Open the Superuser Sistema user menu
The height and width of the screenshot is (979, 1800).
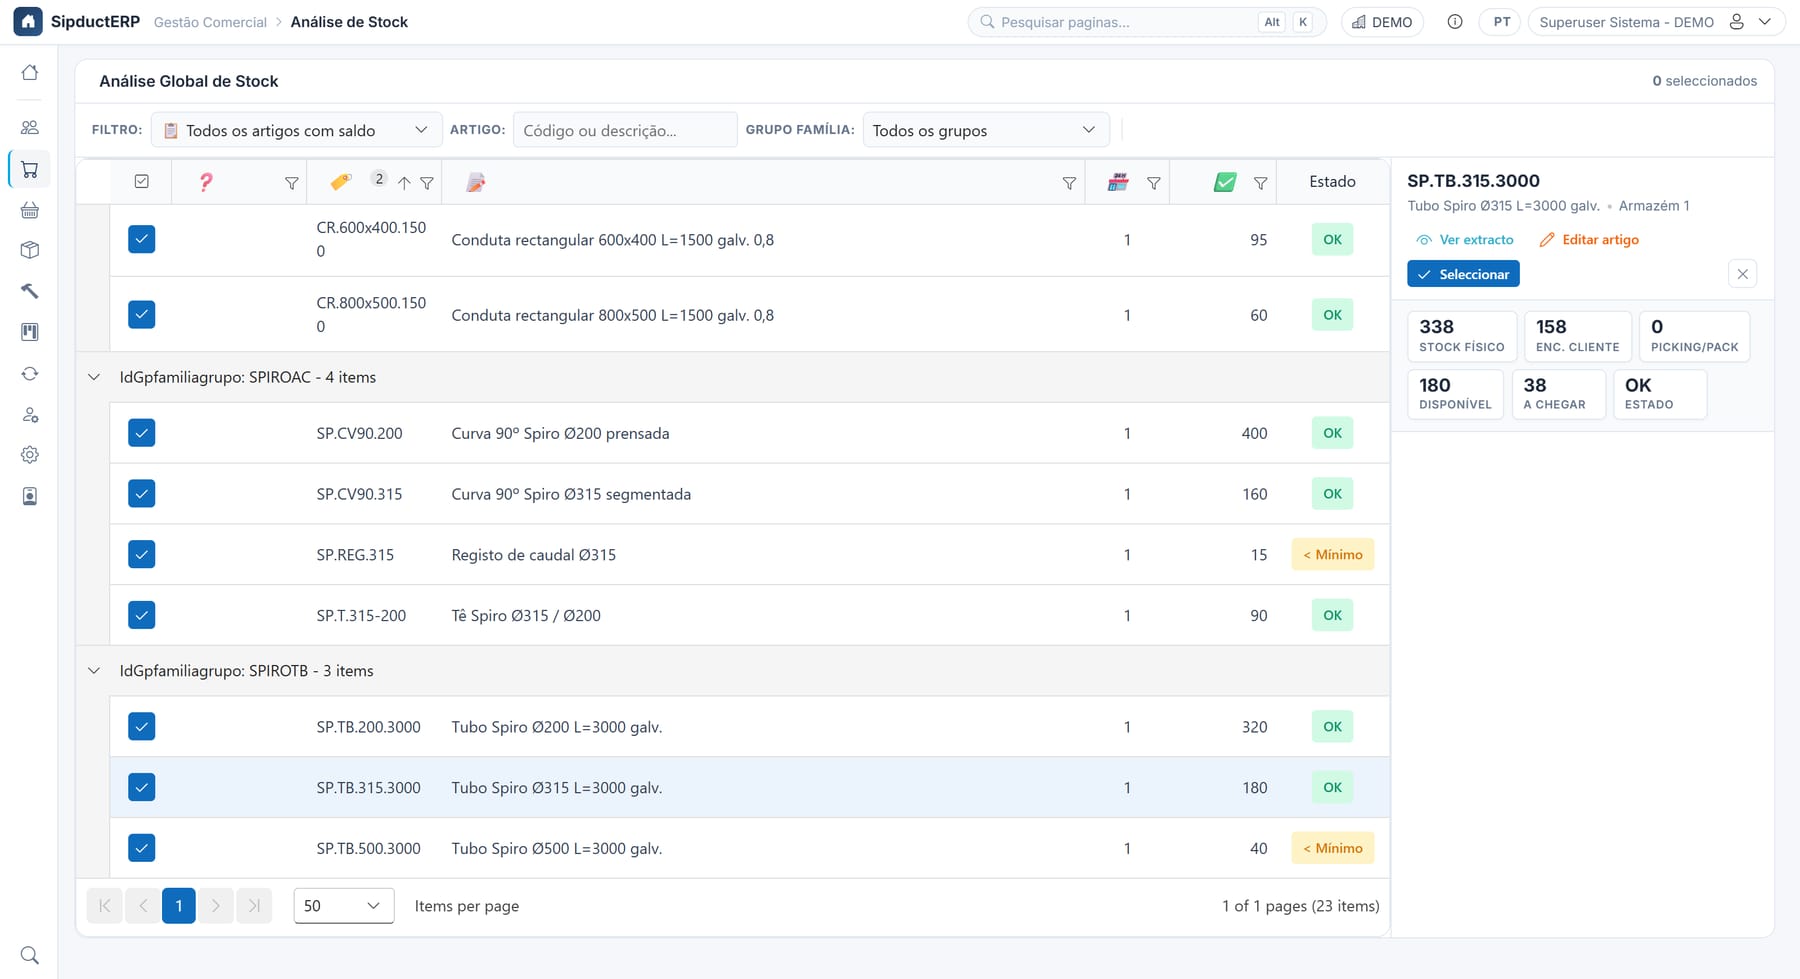pos(1655,22)
